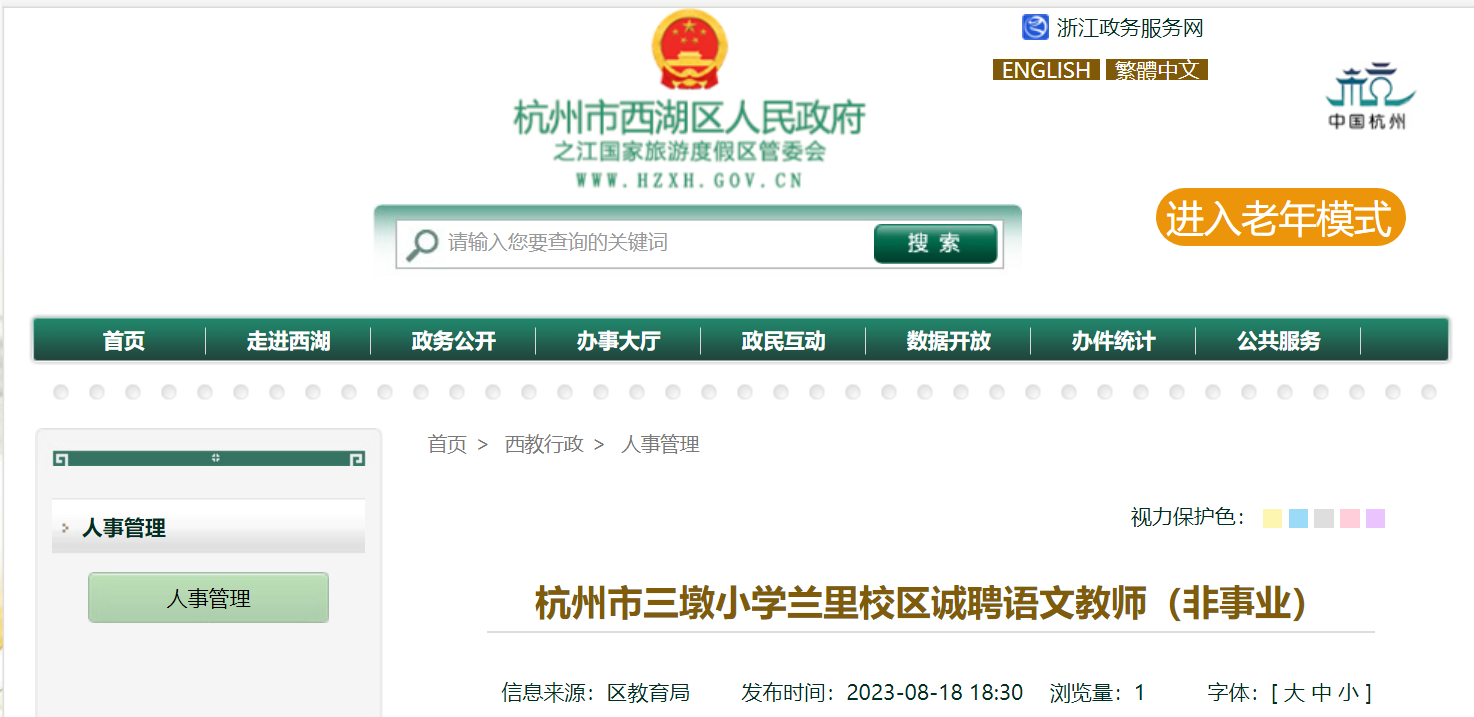Click the arrow icon beside 人事管理 heading
Image resolution: width=1474 pixels, height=717 pixels.
(65, 527)
